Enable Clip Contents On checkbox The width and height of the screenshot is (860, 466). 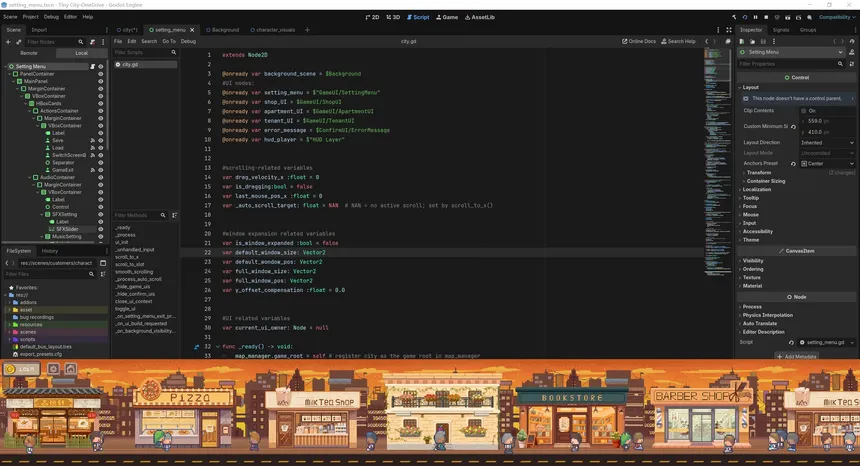click(x=804, y=111)
